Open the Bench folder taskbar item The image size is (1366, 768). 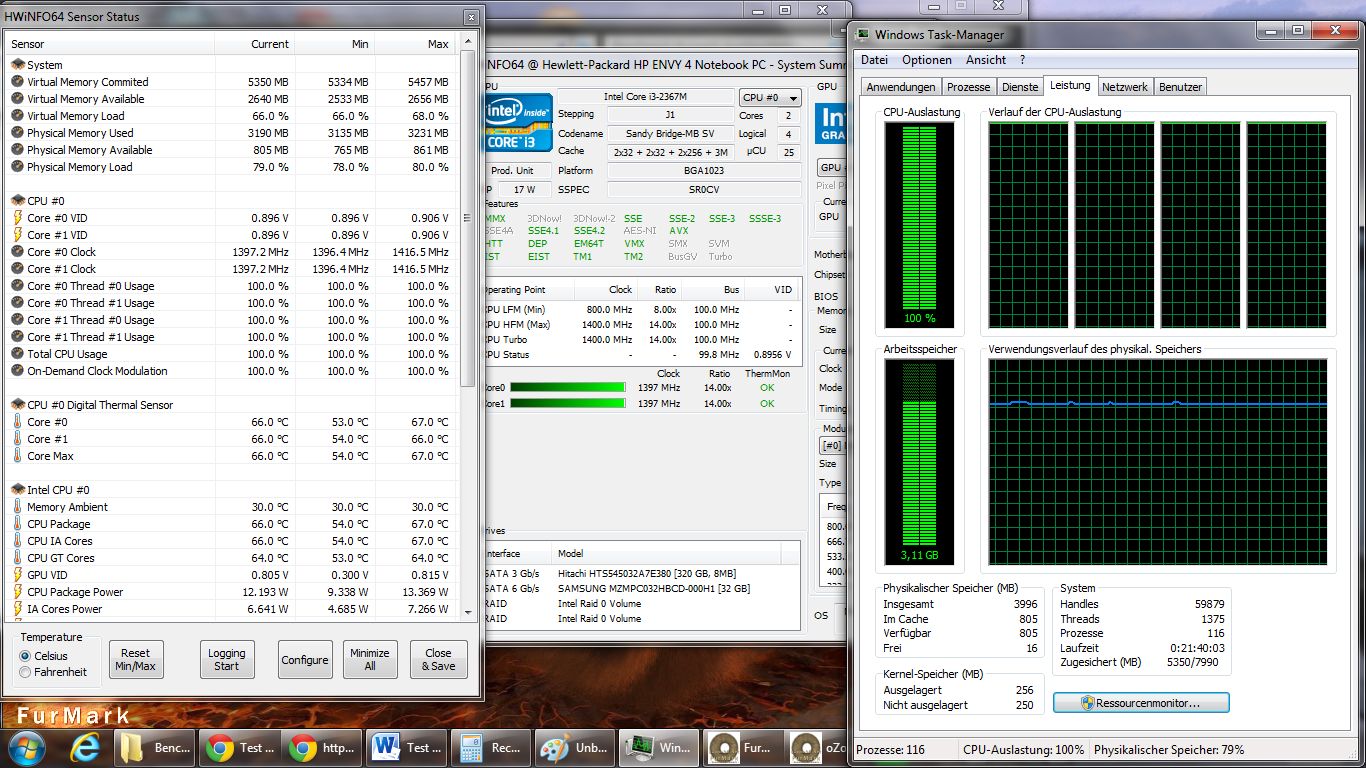tap(156, 747)
